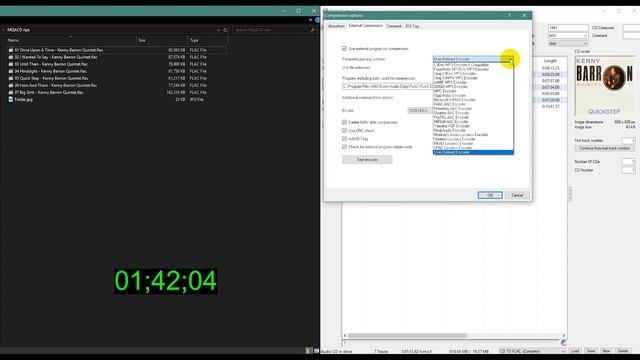Screen dimensions: 640x360
Task: Choose 'Yamaha VQF Encoder' from list
Action: [451, 126]
